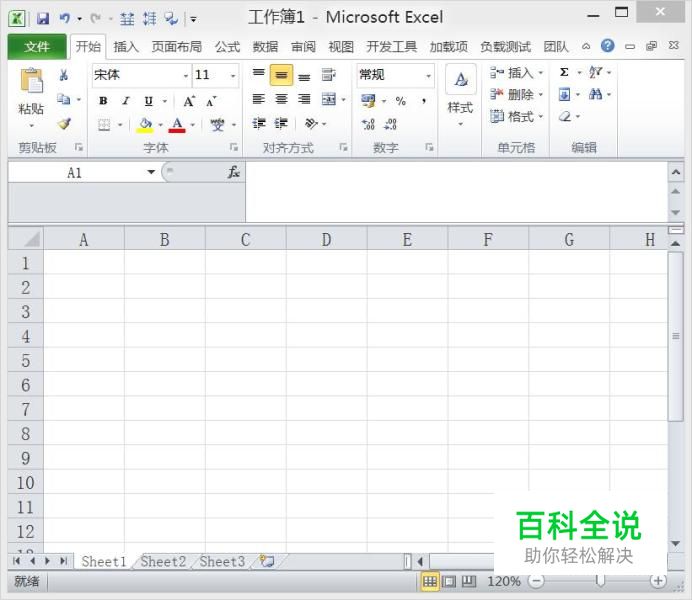Image resolution: width=692 pixels, height=600 pixels.
Task: Toggle Align Text Right
Action: click(304, 99)
